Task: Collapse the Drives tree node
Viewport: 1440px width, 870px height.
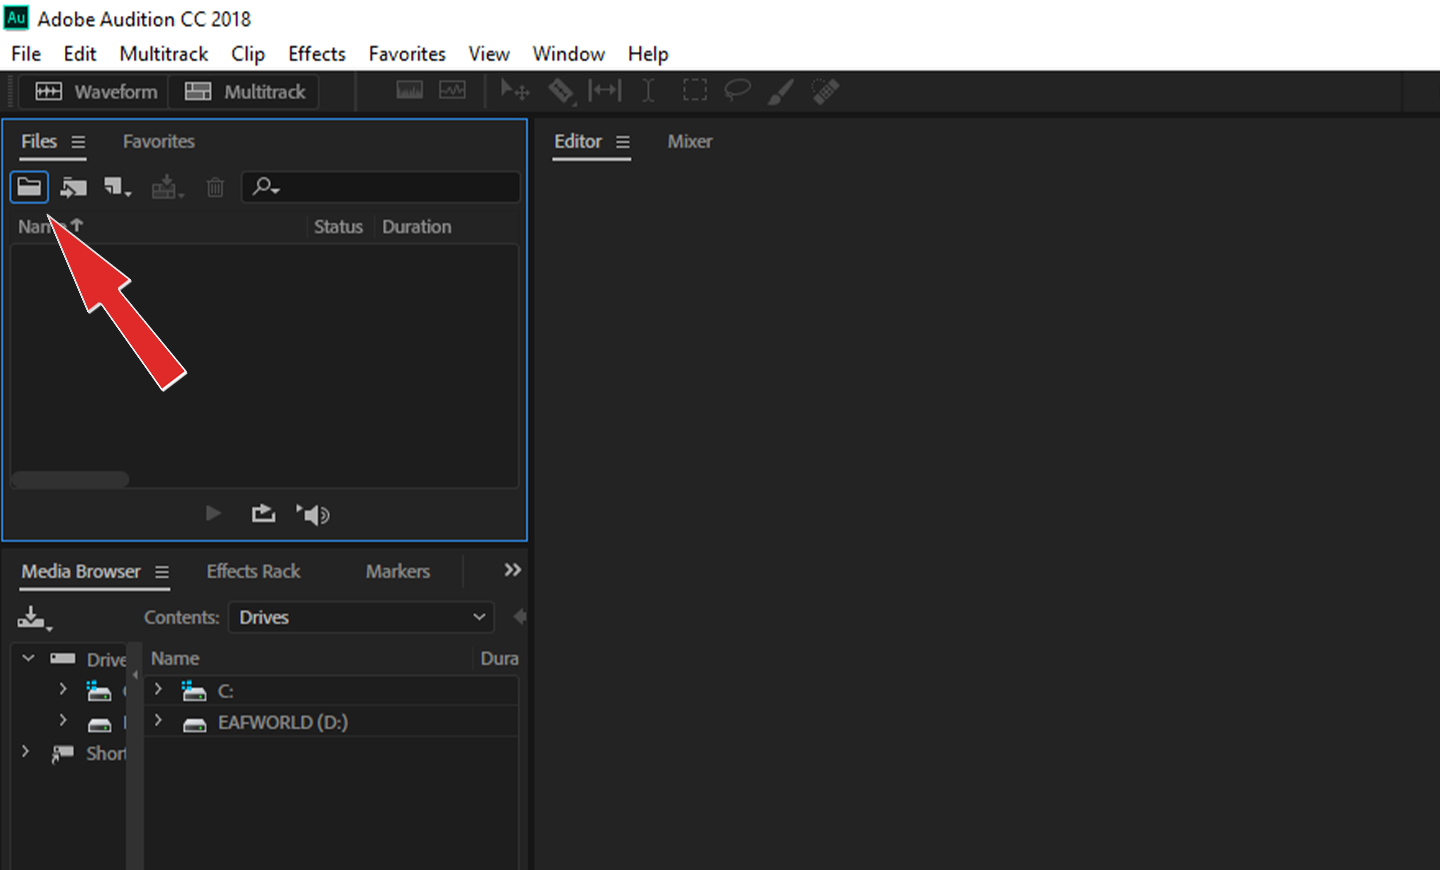Action: [x=28, y=658]
